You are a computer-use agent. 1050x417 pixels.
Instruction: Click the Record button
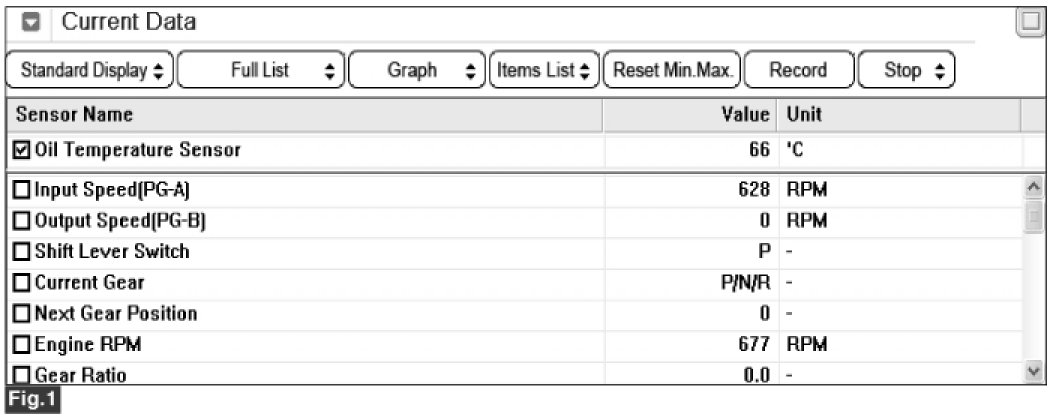(799, 70)
